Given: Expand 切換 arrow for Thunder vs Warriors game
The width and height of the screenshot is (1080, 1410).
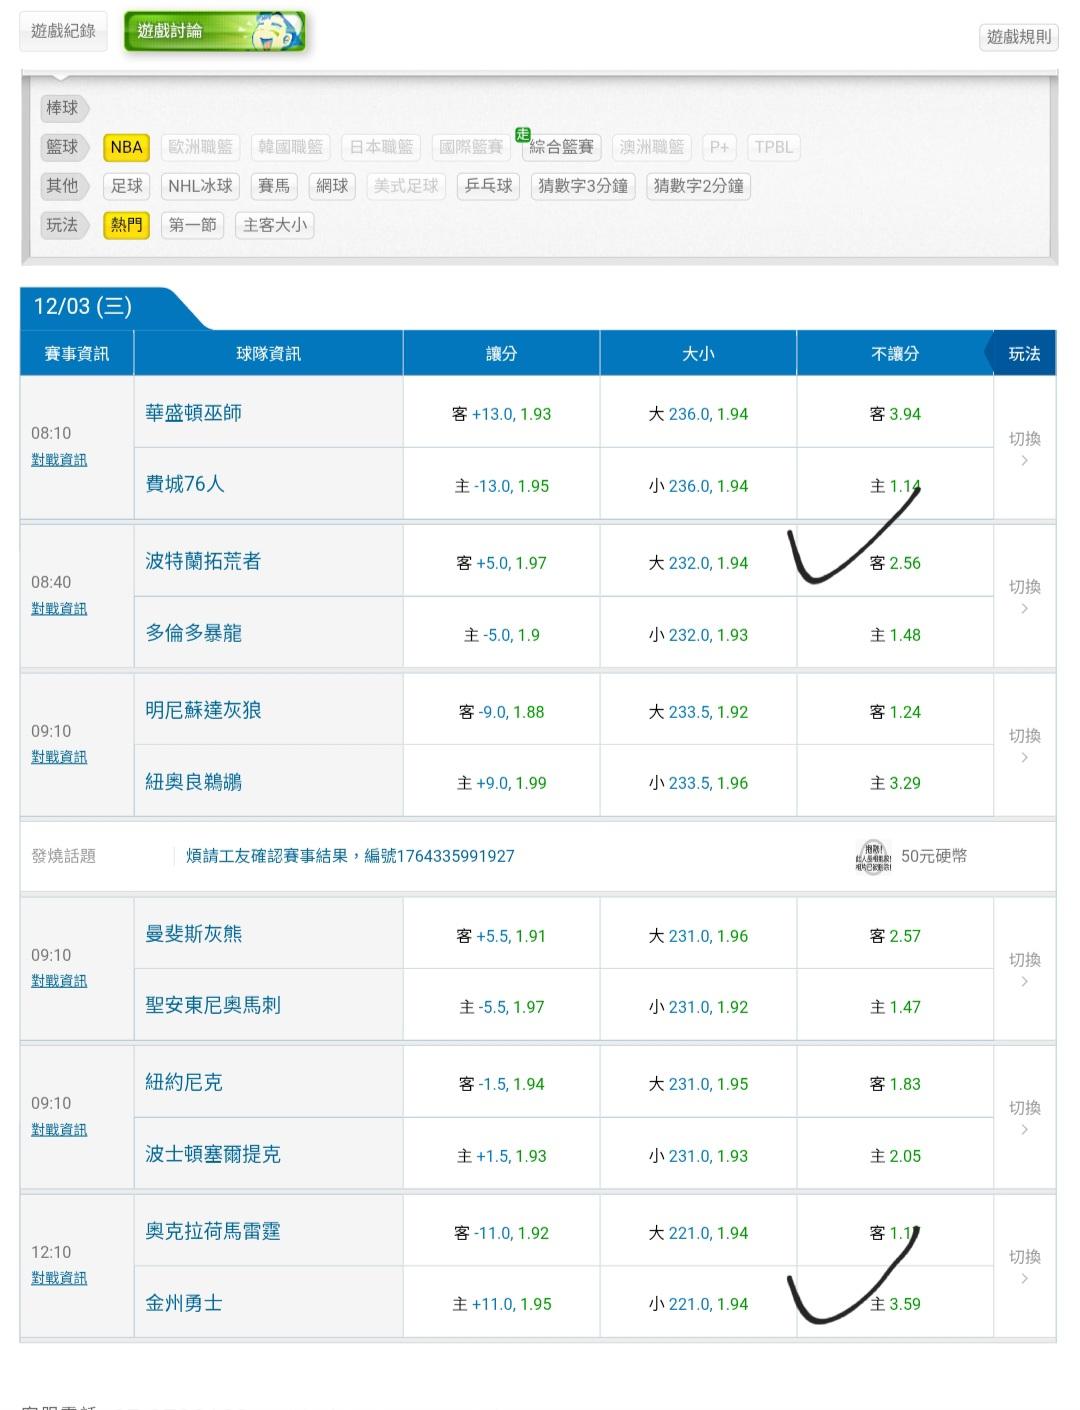Looking at the screenshot, I should pos(1024,1266).
